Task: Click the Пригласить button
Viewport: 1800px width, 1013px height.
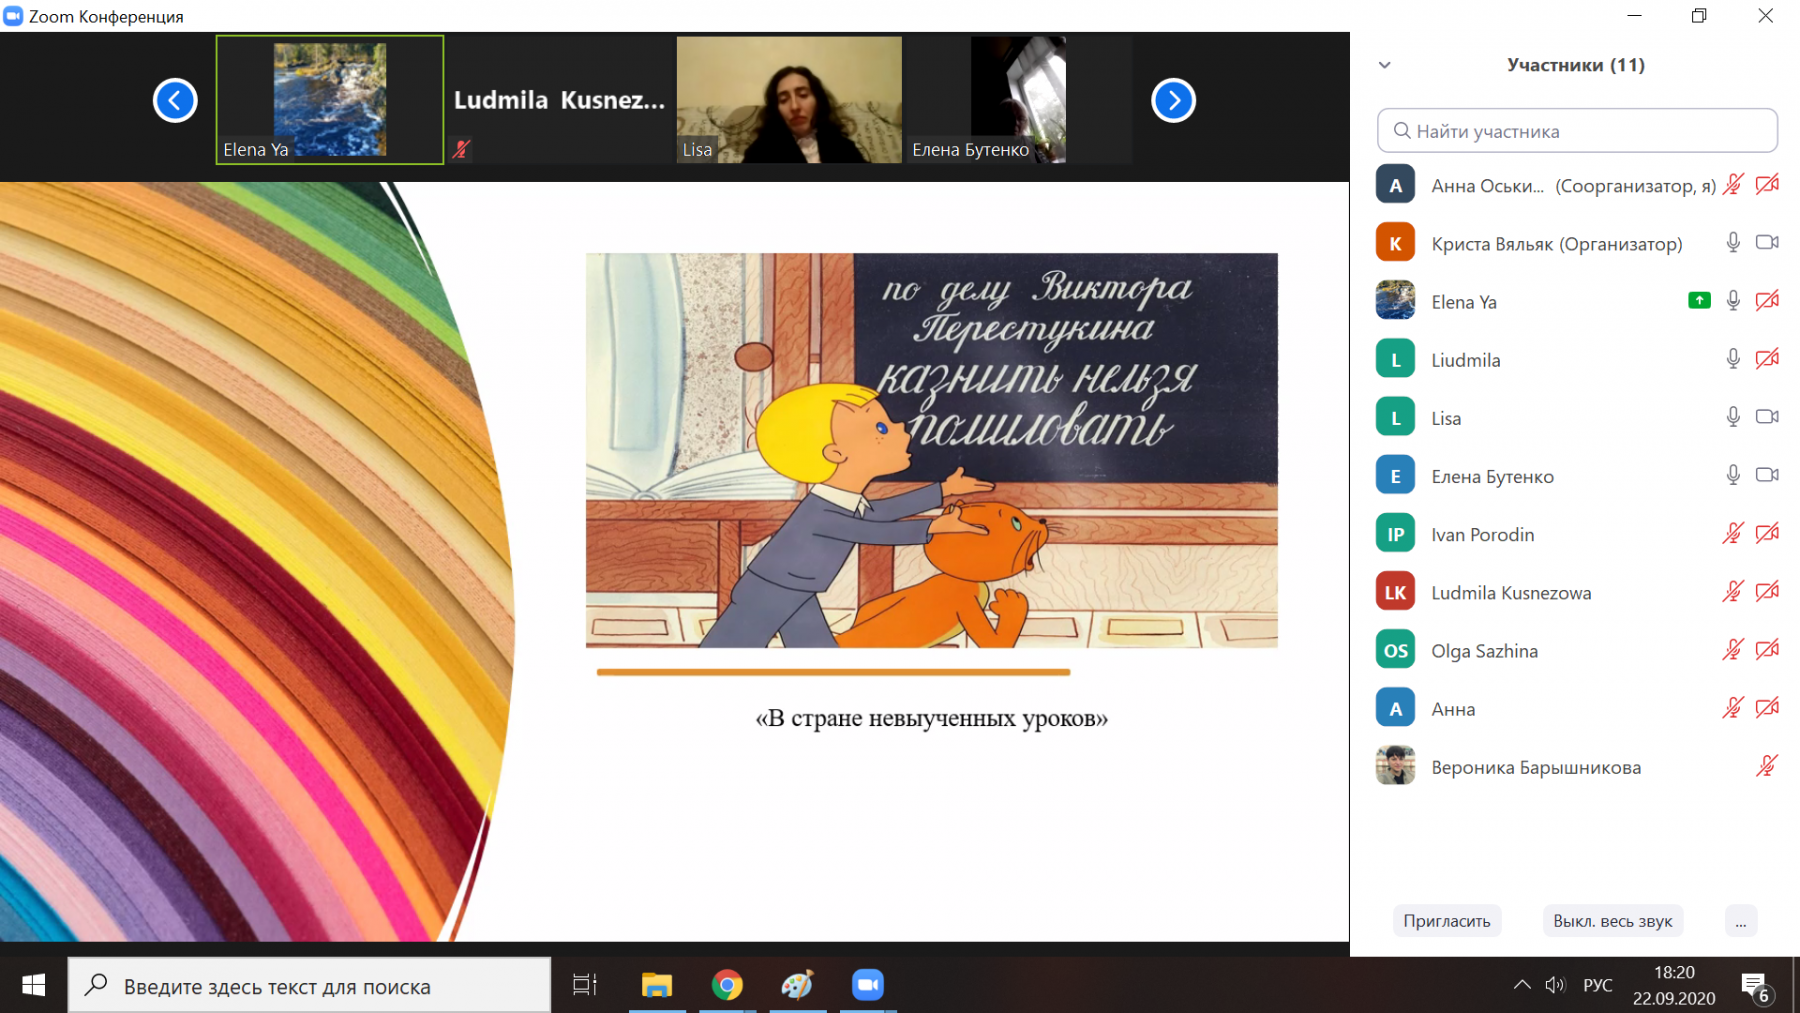Action: (1446, 921)
